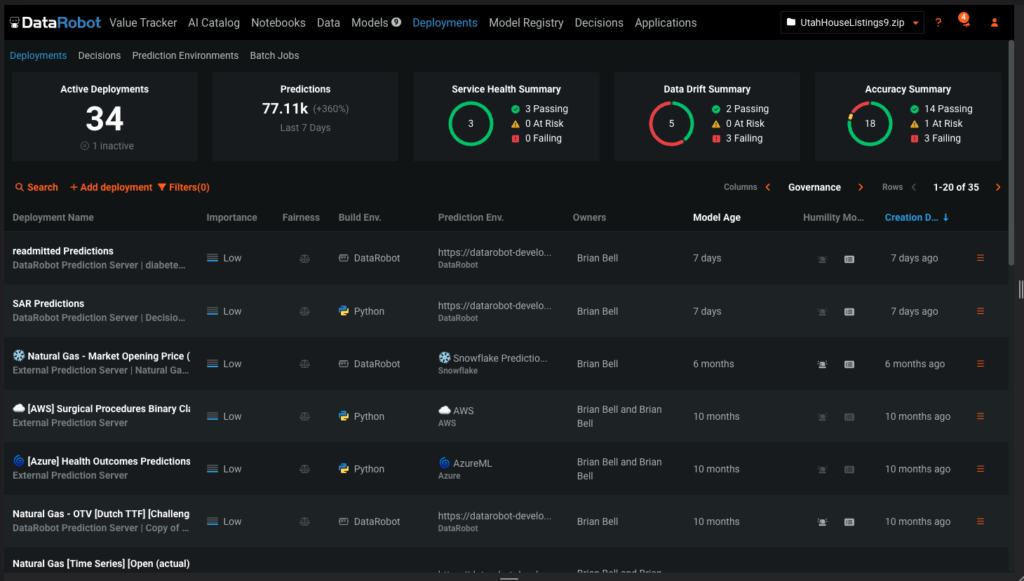The height and width of the screenshot is (581, 1024).
Task: Click Service Health Summary donut chart
Action: 471,123
